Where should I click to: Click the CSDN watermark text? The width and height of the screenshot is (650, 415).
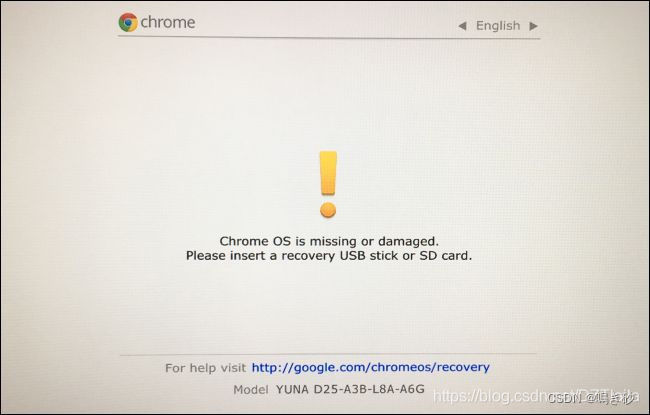click(591, 399)
